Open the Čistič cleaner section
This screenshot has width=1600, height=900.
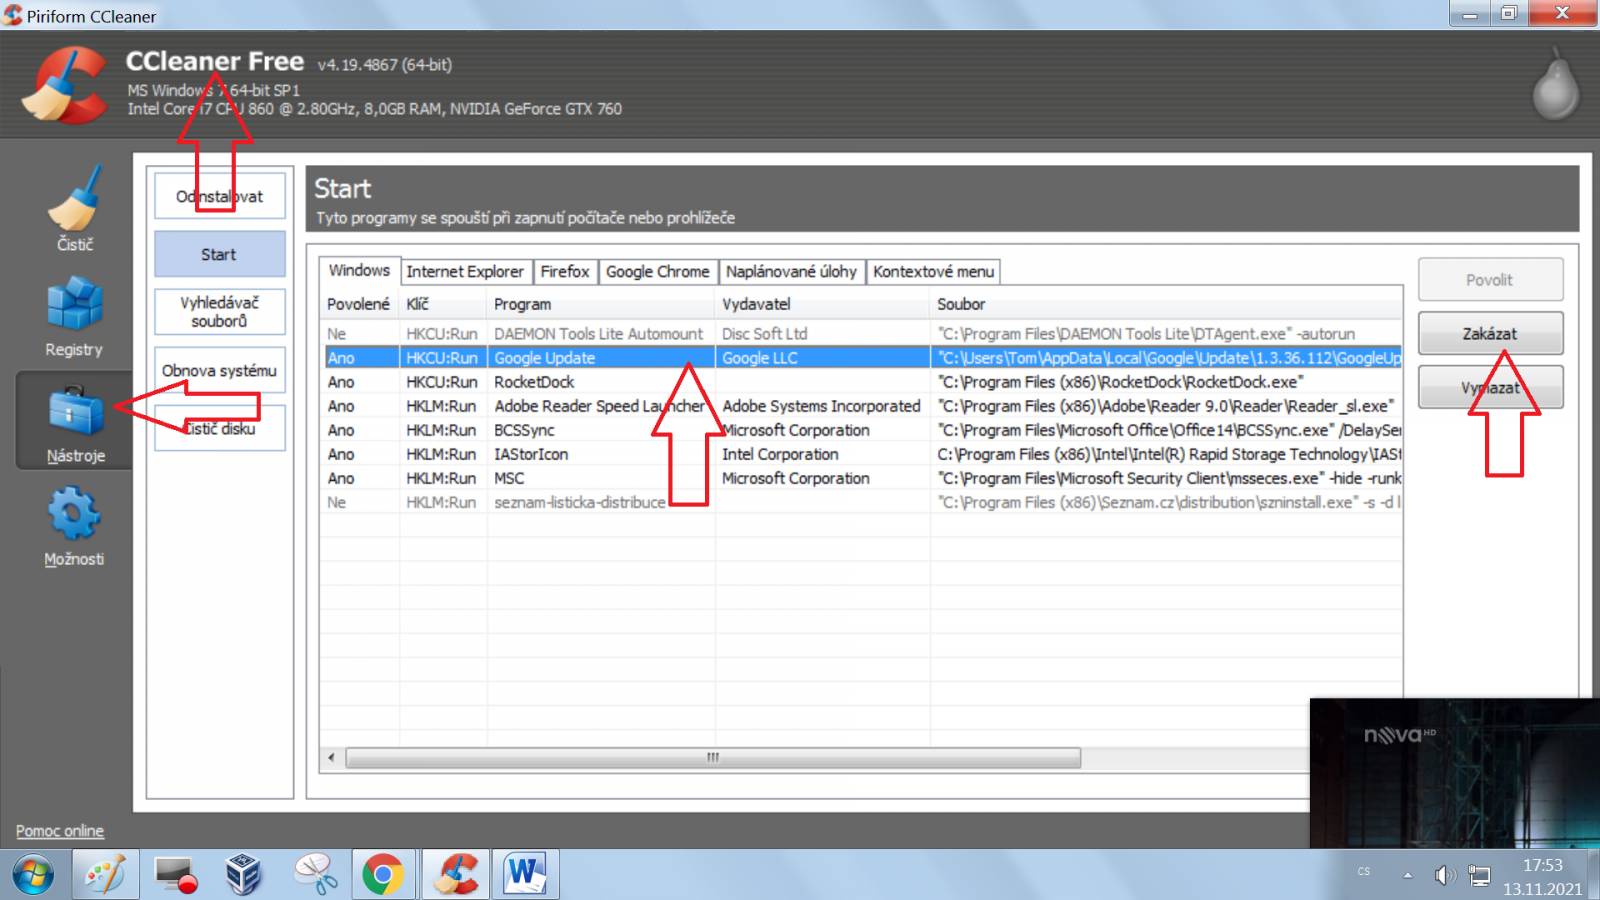[x=74, y=209]
